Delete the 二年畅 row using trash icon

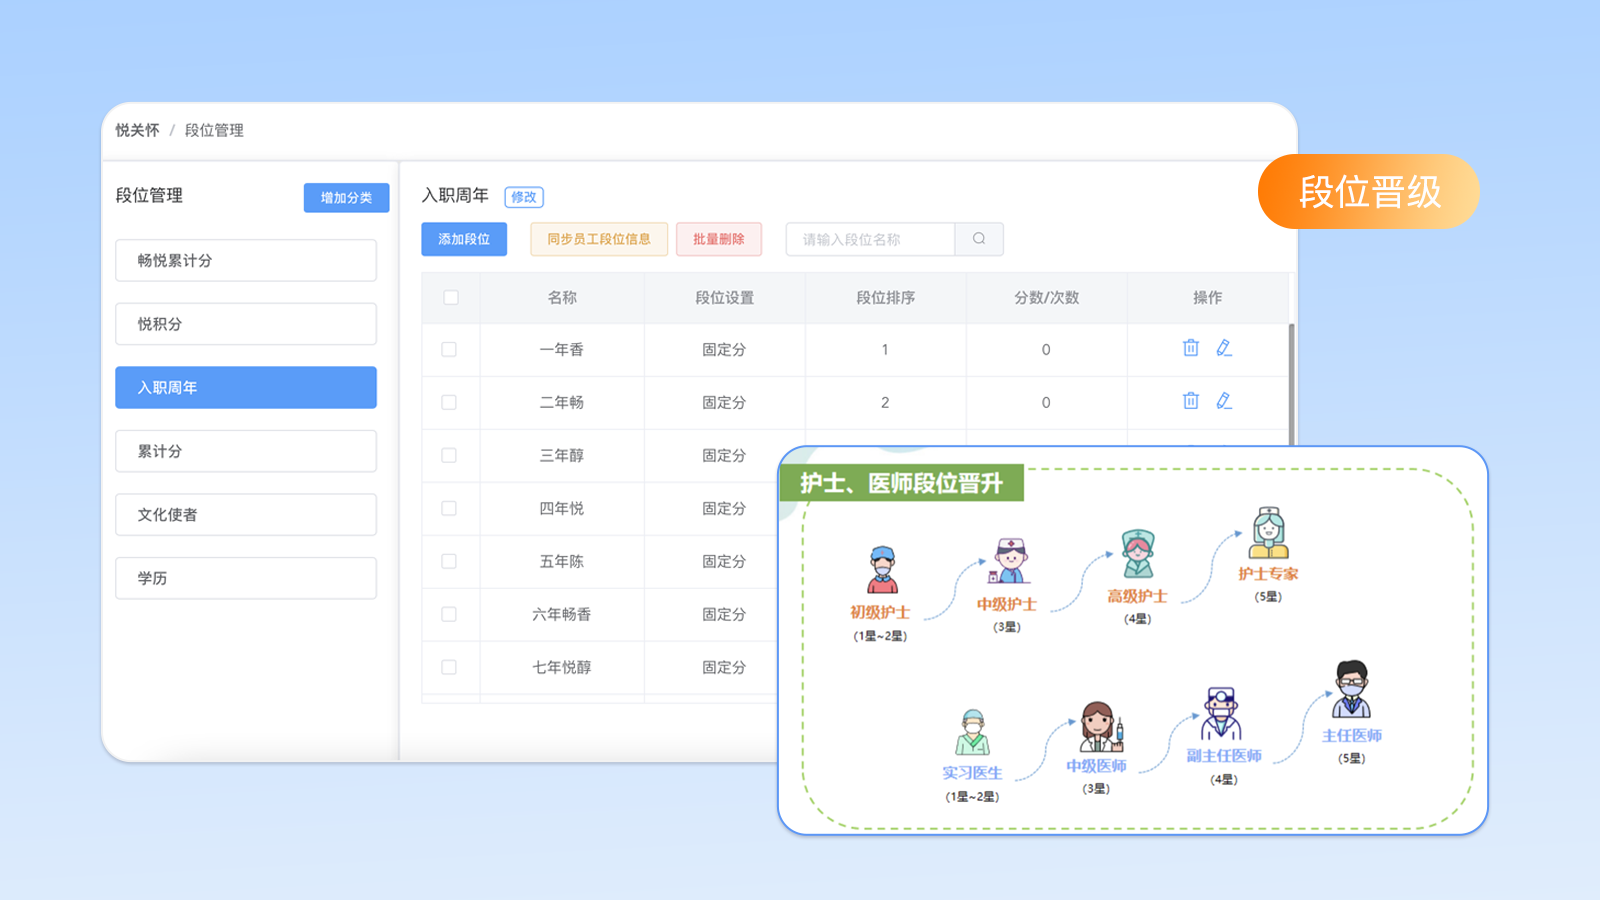(1190, 401)
